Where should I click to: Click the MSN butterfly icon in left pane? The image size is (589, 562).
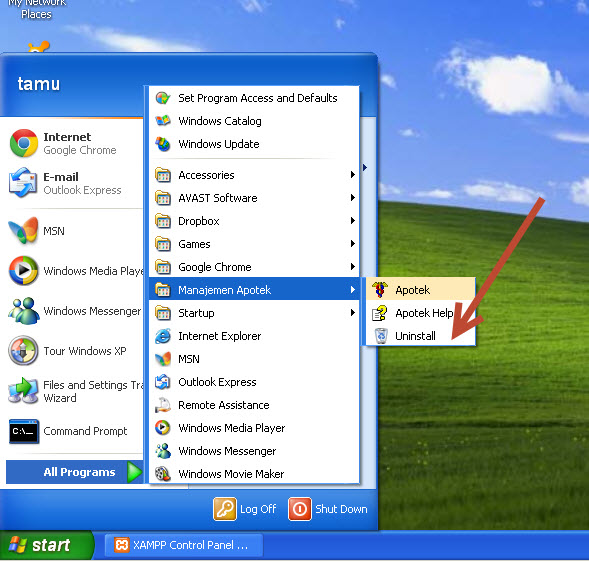coord(23,230)
